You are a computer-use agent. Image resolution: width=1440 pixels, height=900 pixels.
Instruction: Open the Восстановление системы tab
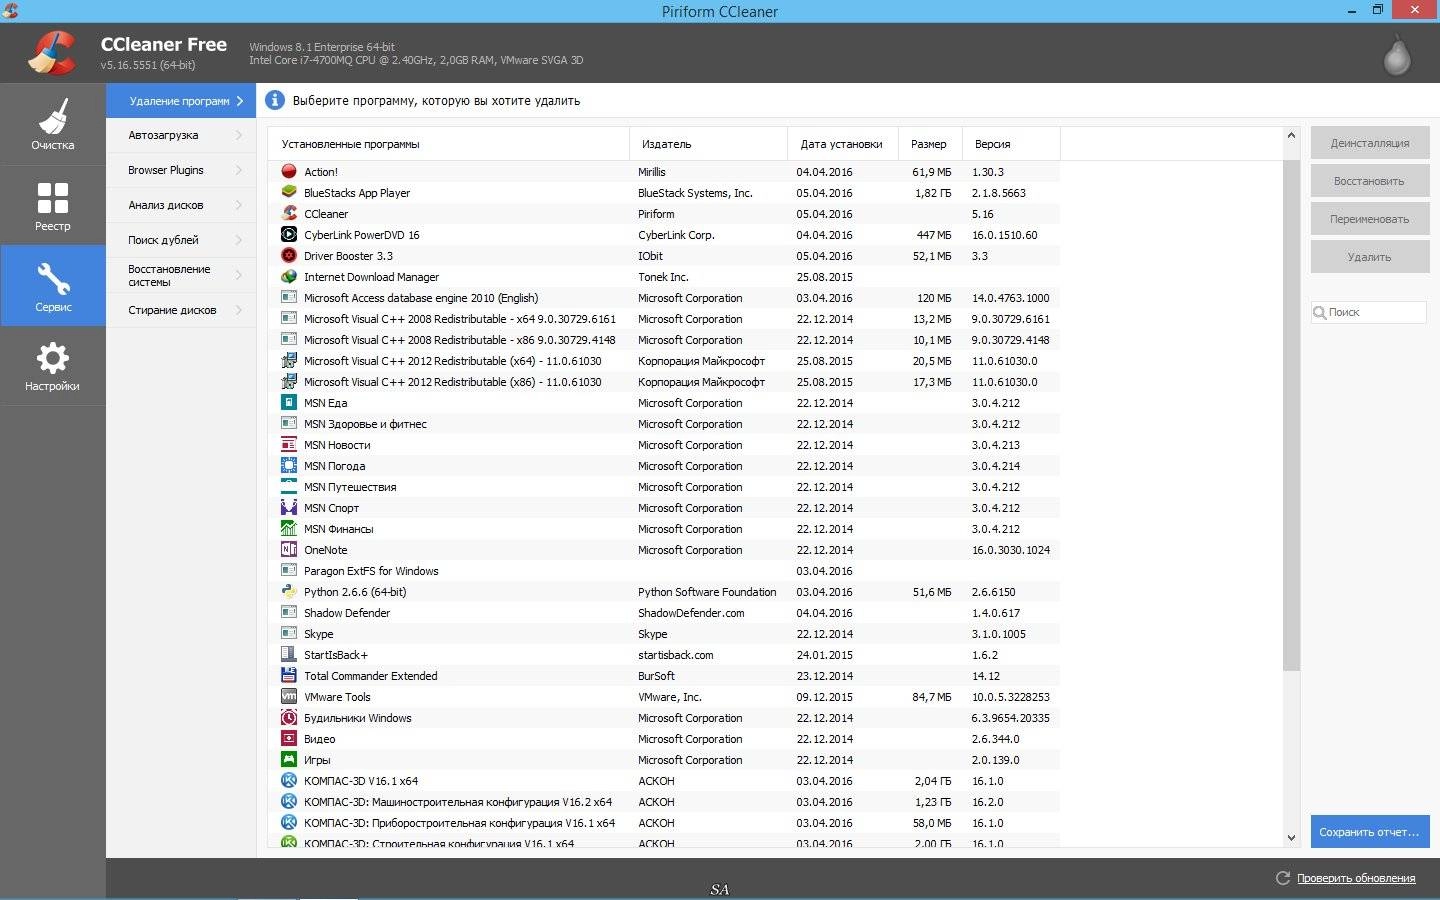pos(181,275)
